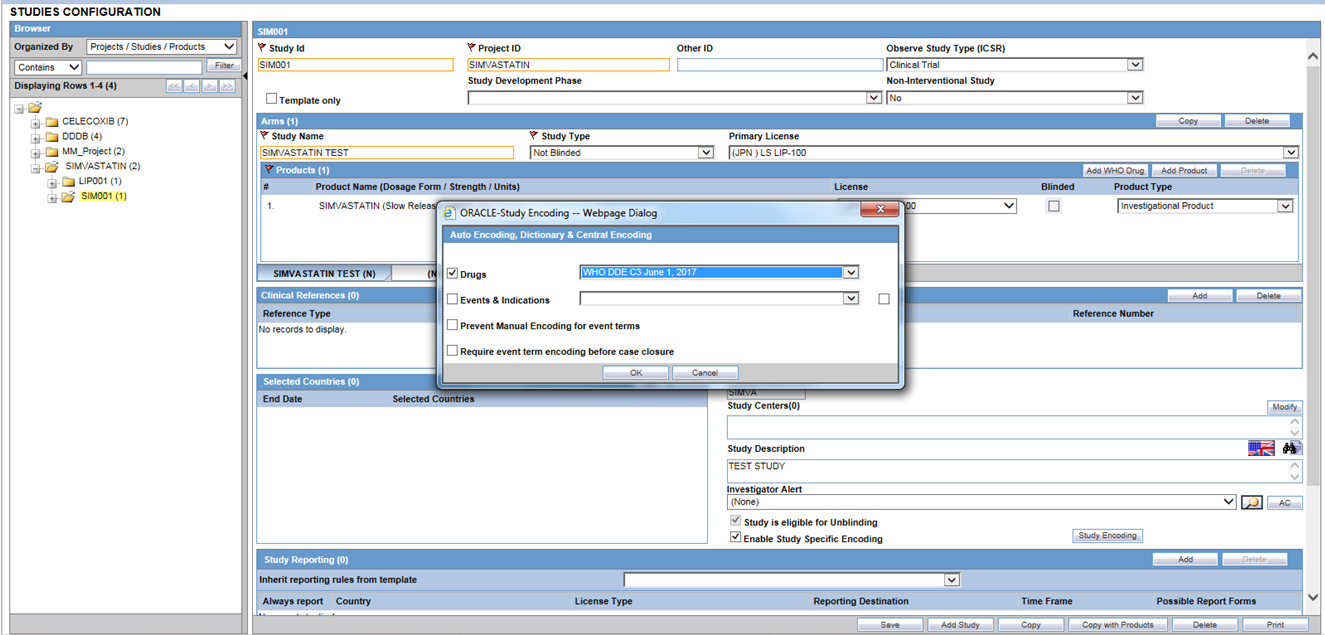
Task: Enable Prevent Manual Encoding for event terms
Action: pos(452,325)
